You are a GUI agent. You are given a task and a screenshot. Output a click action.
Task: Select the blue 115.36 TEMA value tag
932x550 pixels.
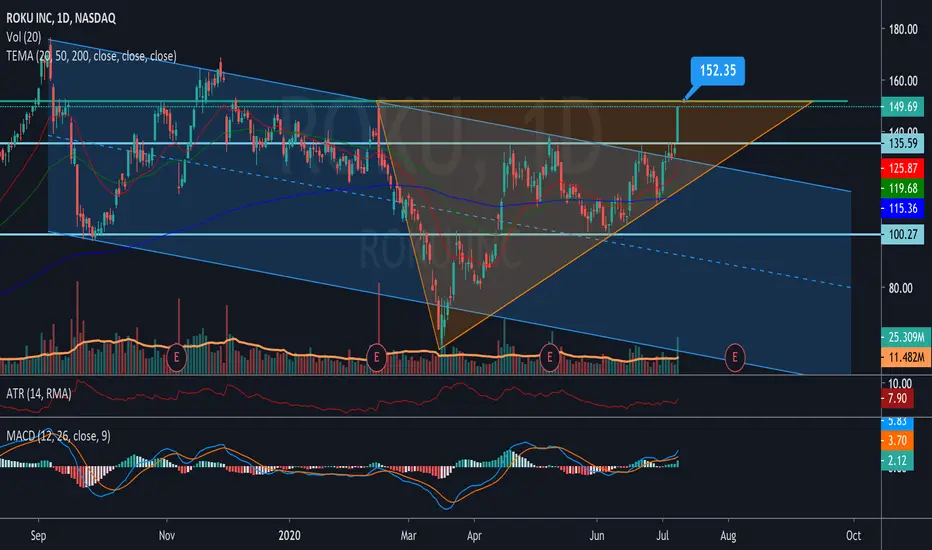coord(902,209)
